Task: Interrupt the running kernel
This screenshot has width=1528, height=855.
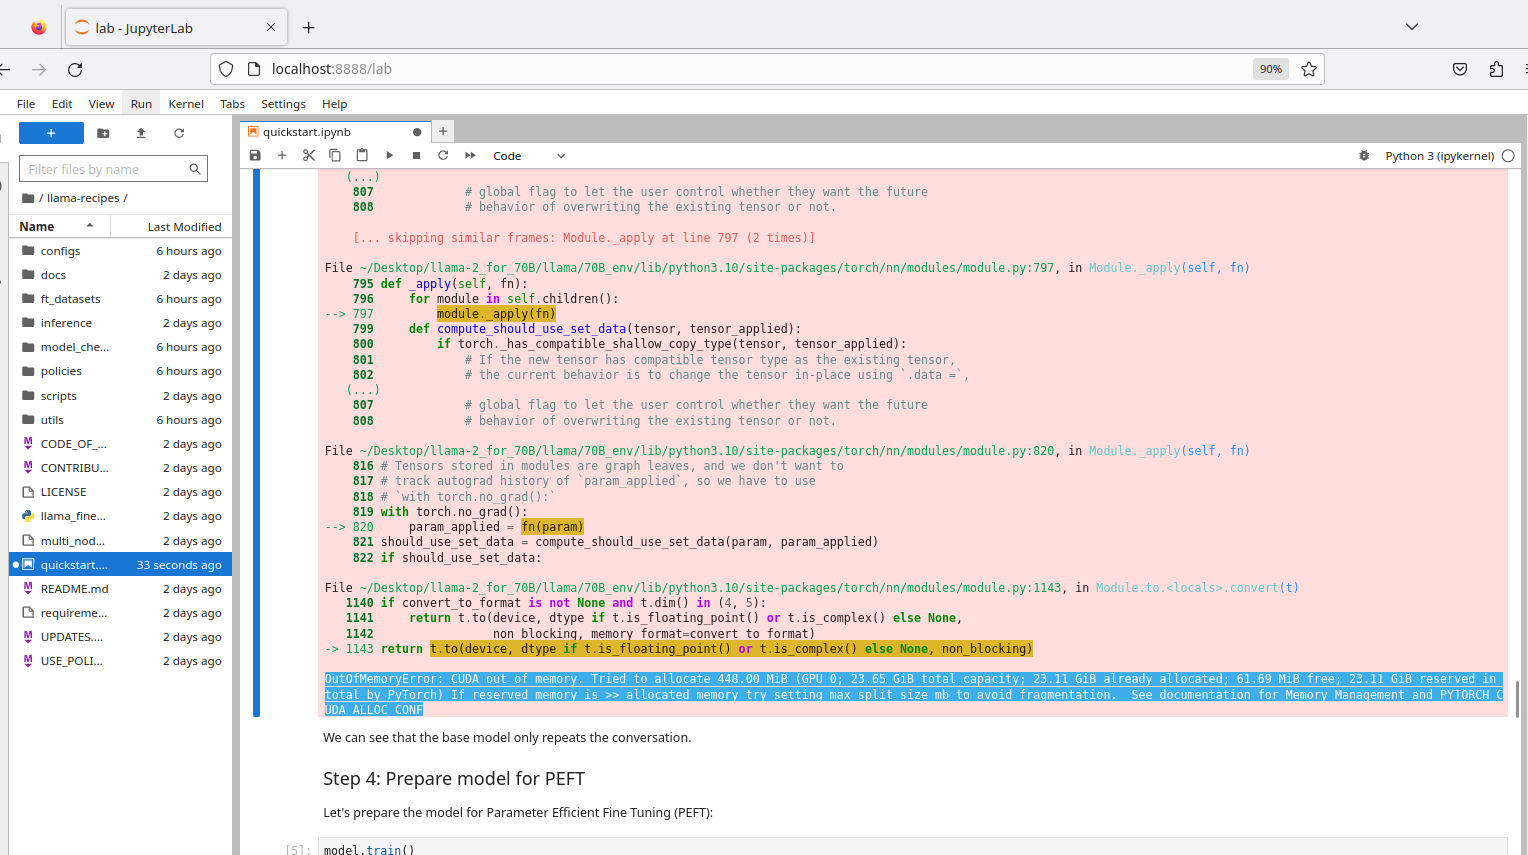Action: [415, 155]
